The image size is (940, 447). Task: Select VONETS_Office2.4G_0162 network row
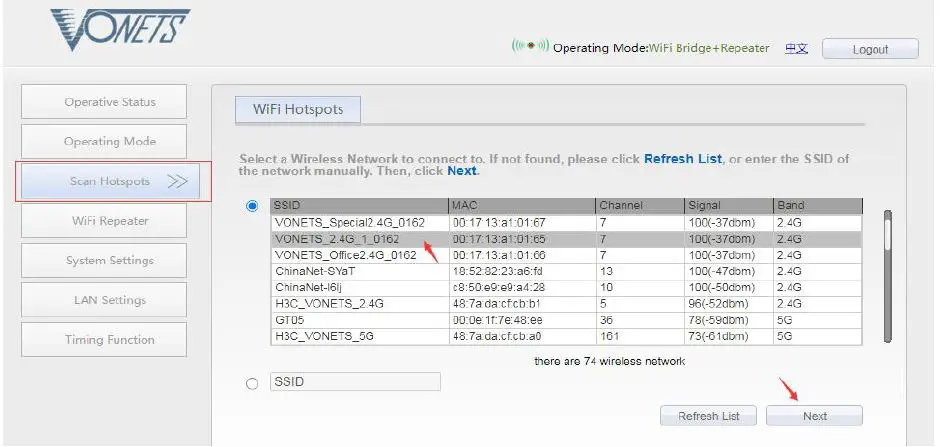pos(566,255)
